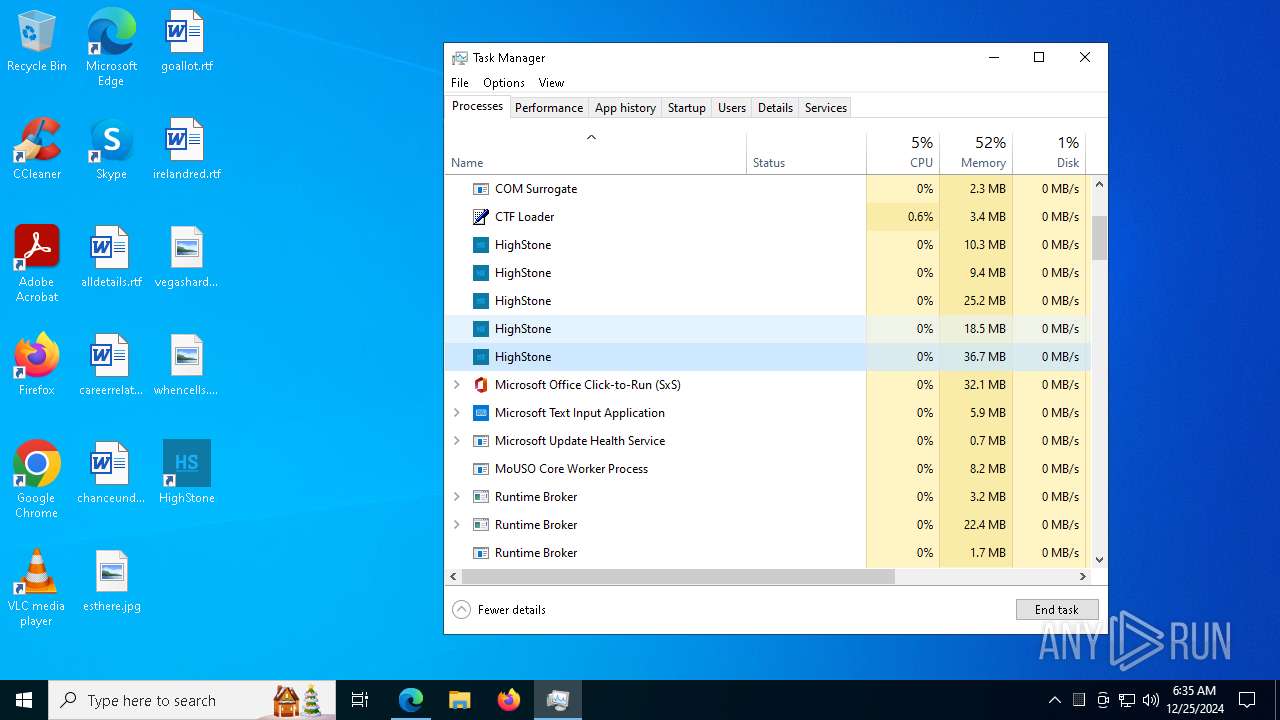Open Skype desktop shortcut

click(x=111, y=149)
